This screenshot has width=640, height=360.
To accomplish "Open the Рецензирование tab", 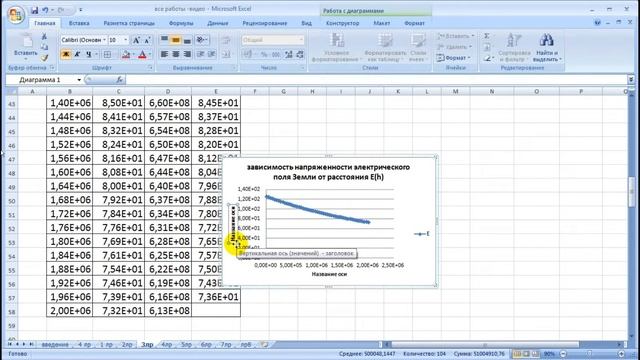I will coord(264,23).
